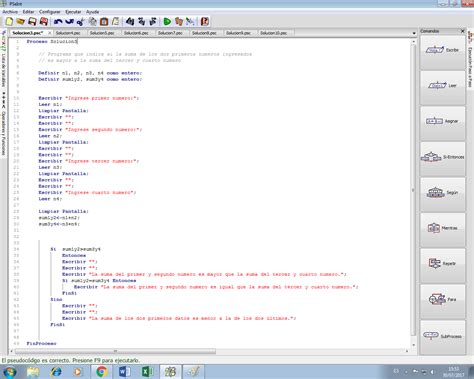Click the horizontal scrollbar under the editor
Viewport: 474px width, 379px height.
(x=115, y=351)
